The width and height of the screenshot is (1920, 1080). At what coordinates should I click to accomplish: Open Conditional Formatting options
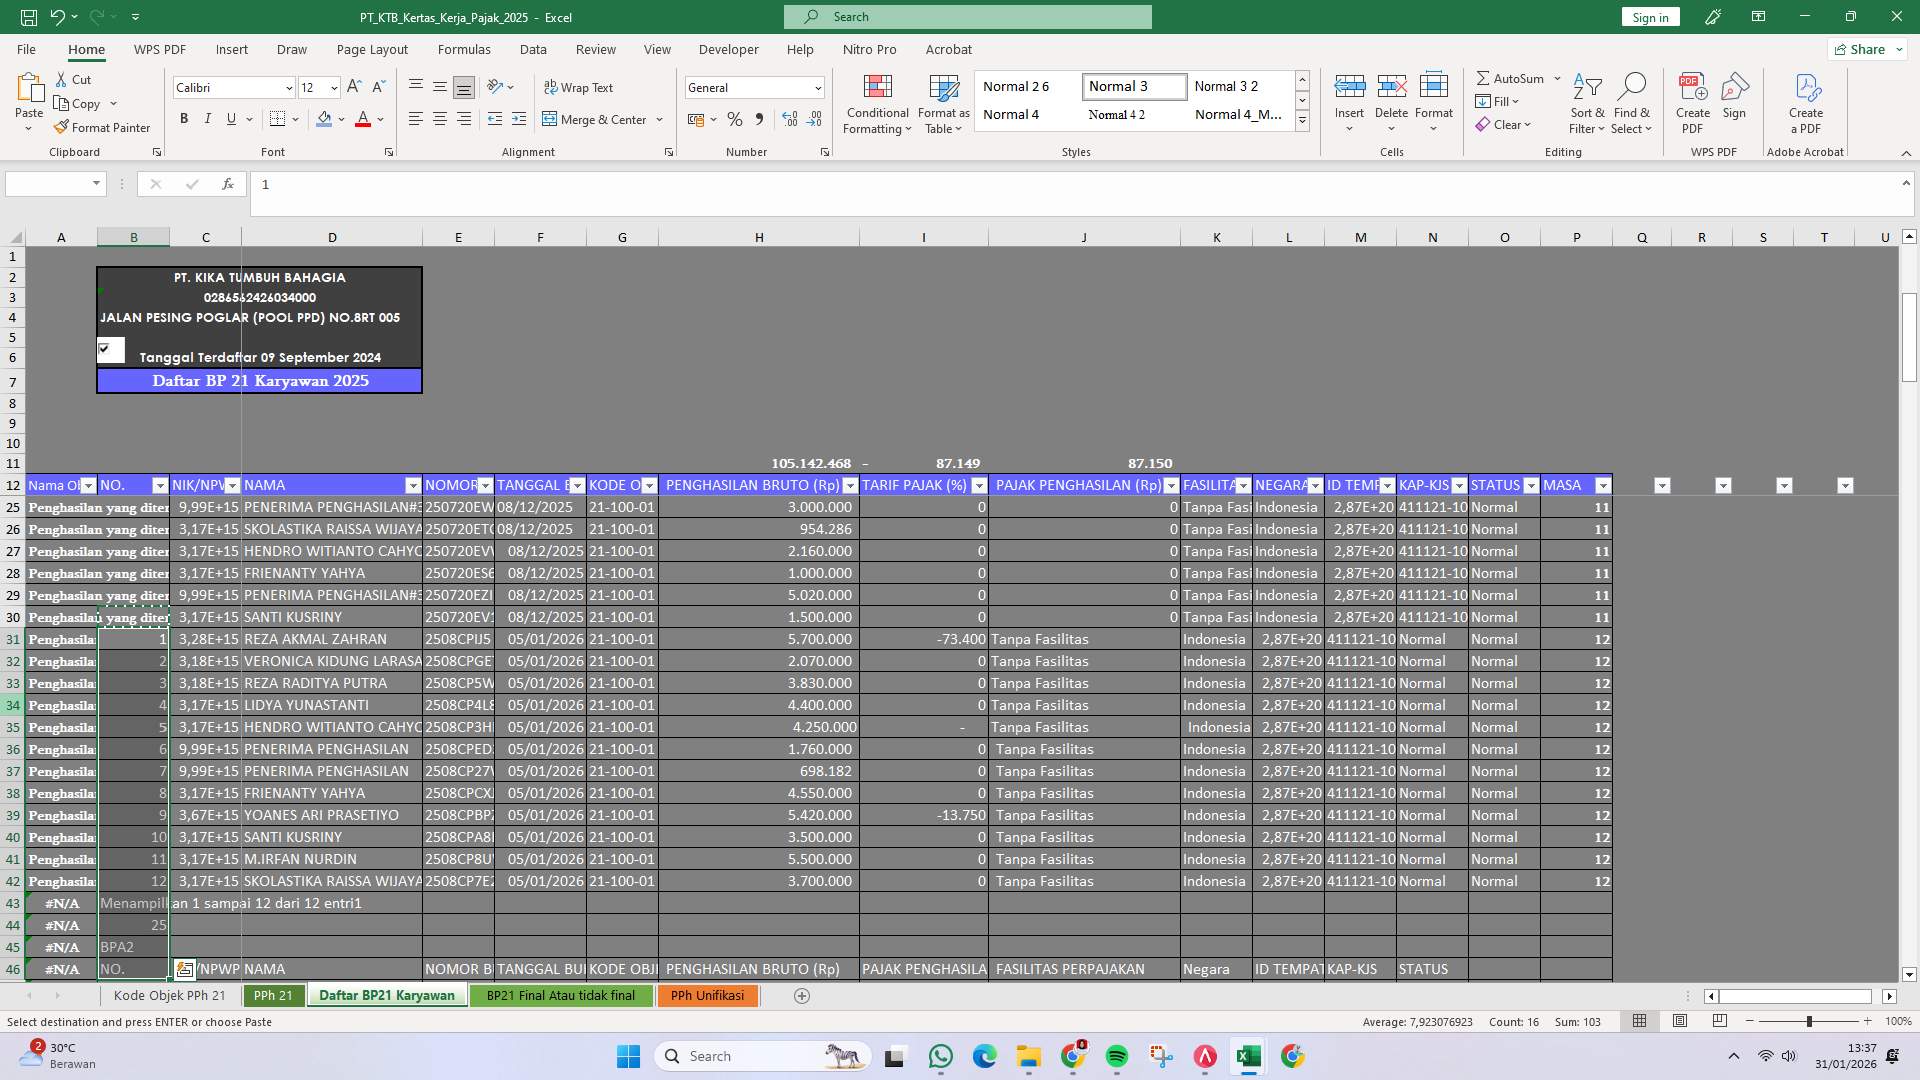pos(877,104)
